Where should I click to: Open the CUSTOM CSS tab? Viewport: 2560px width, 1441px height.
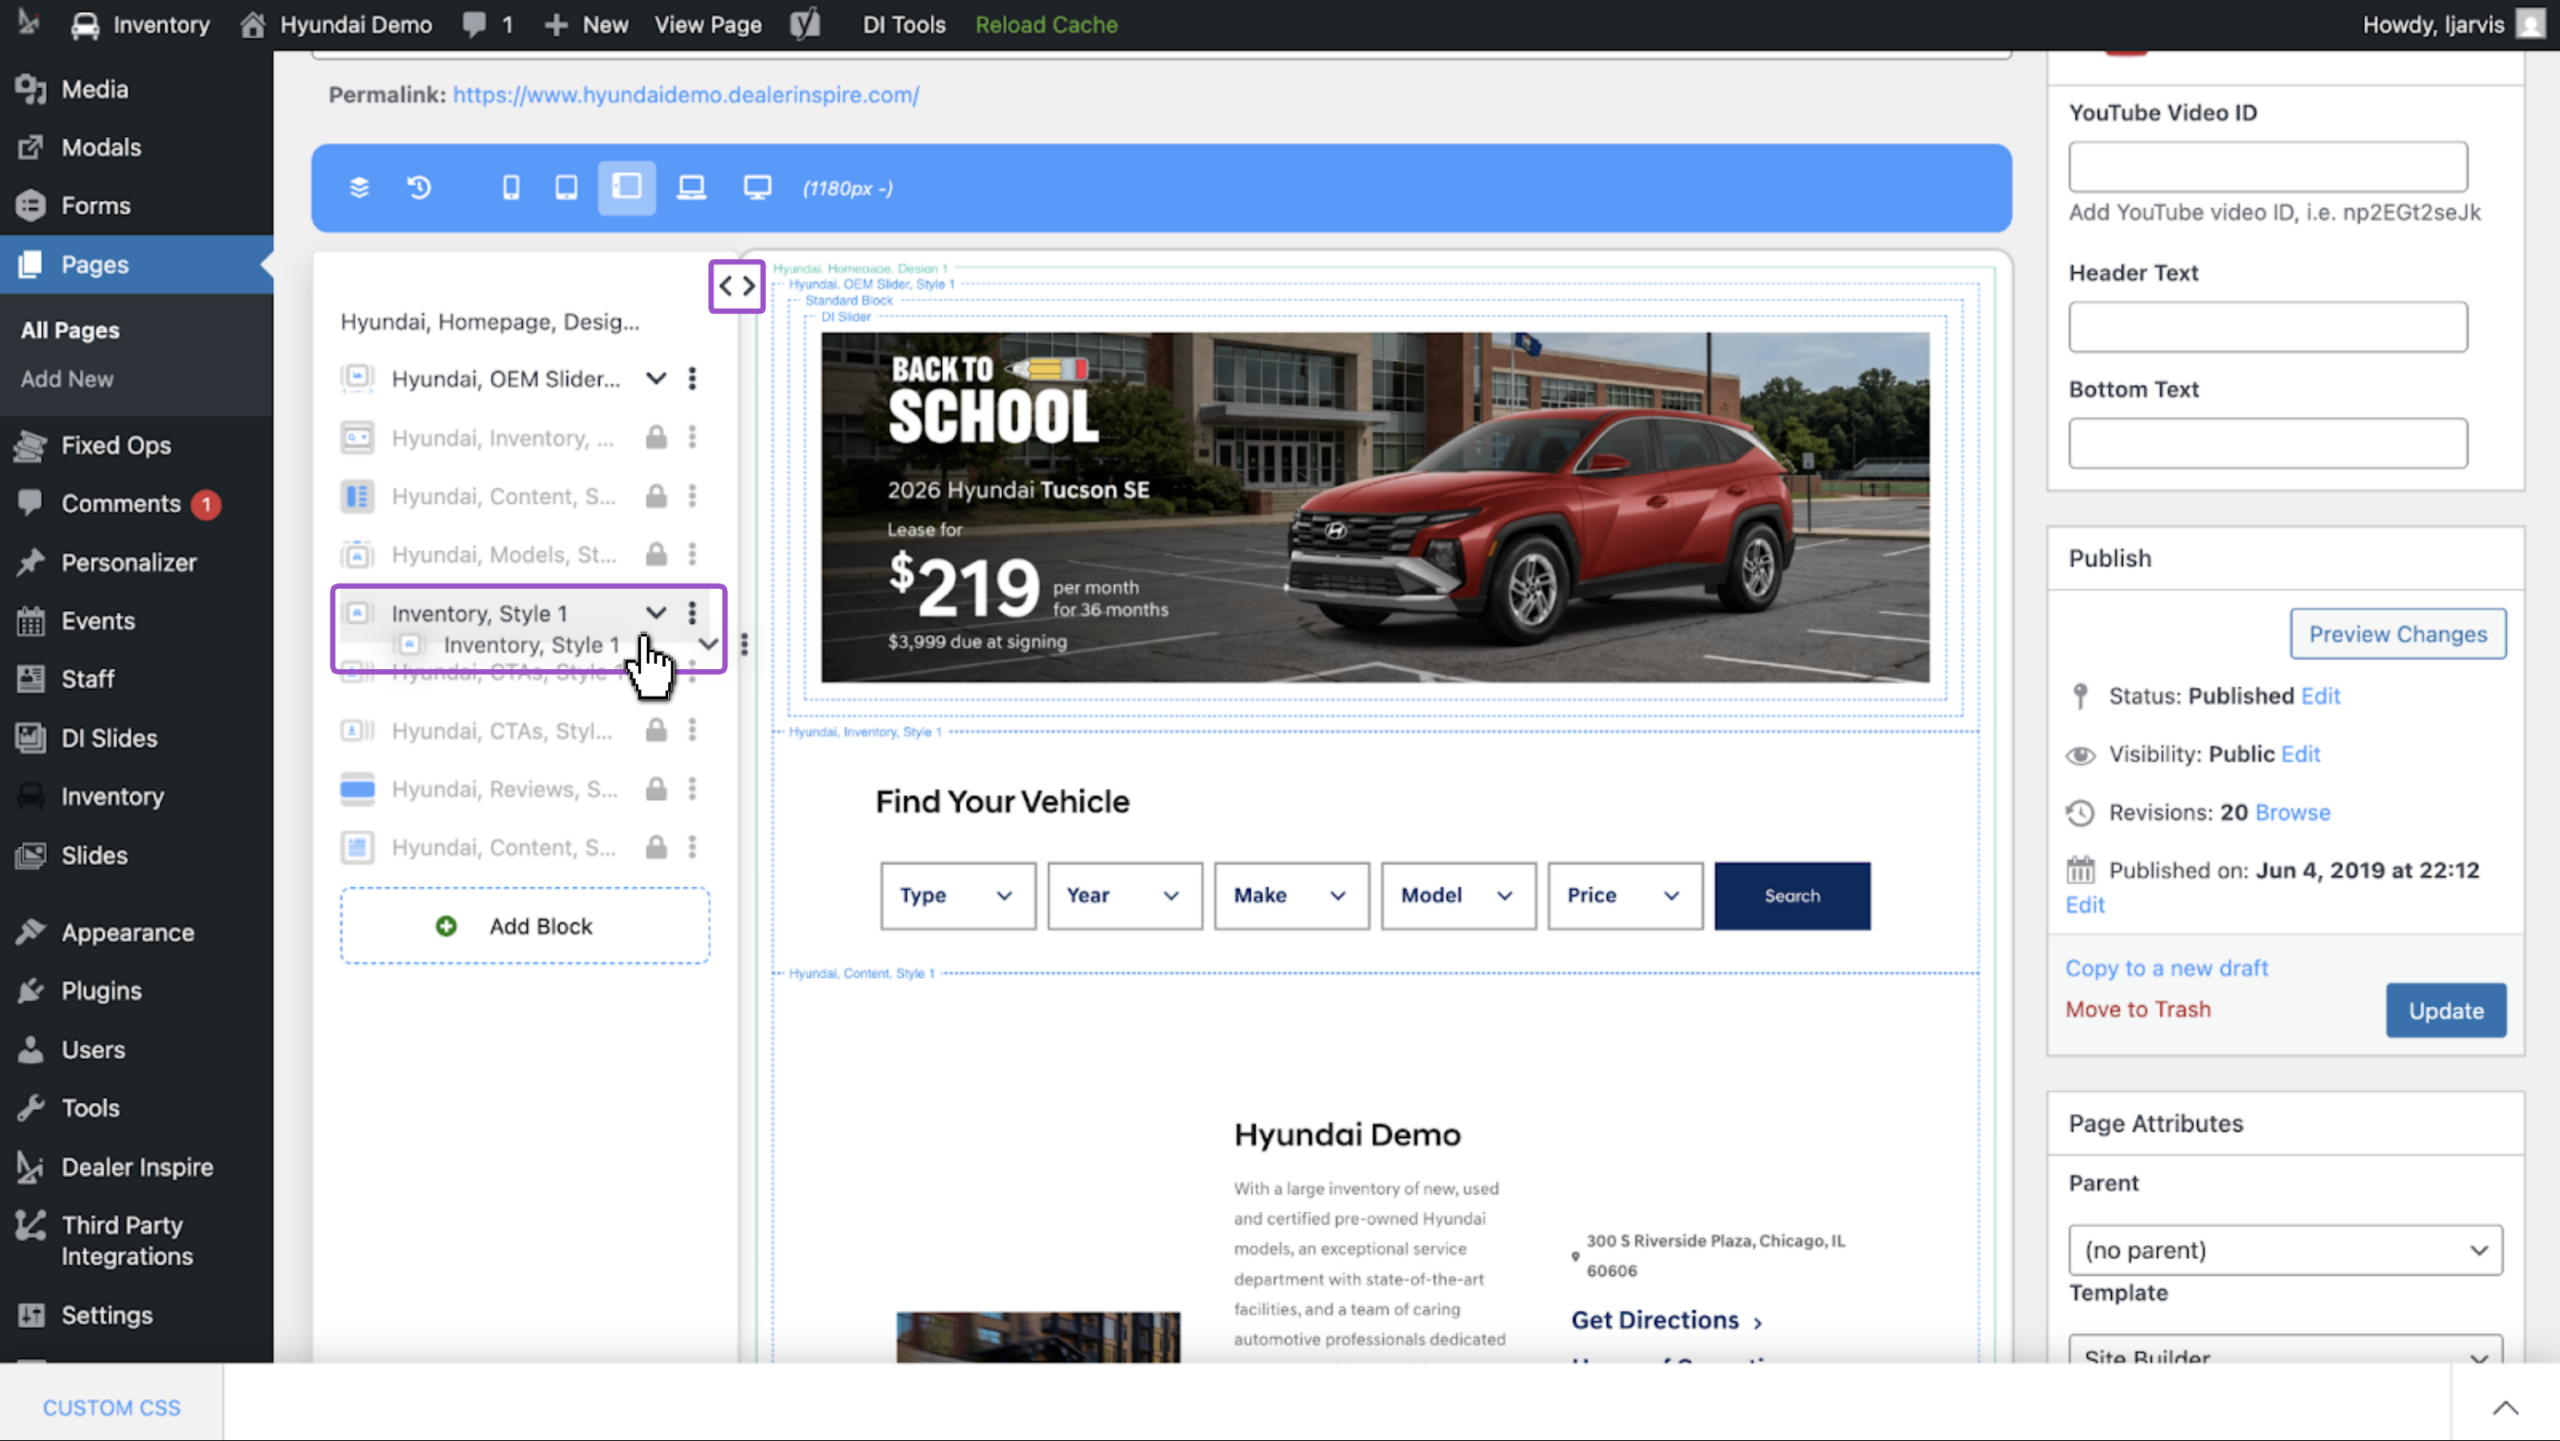(111, 1408)
